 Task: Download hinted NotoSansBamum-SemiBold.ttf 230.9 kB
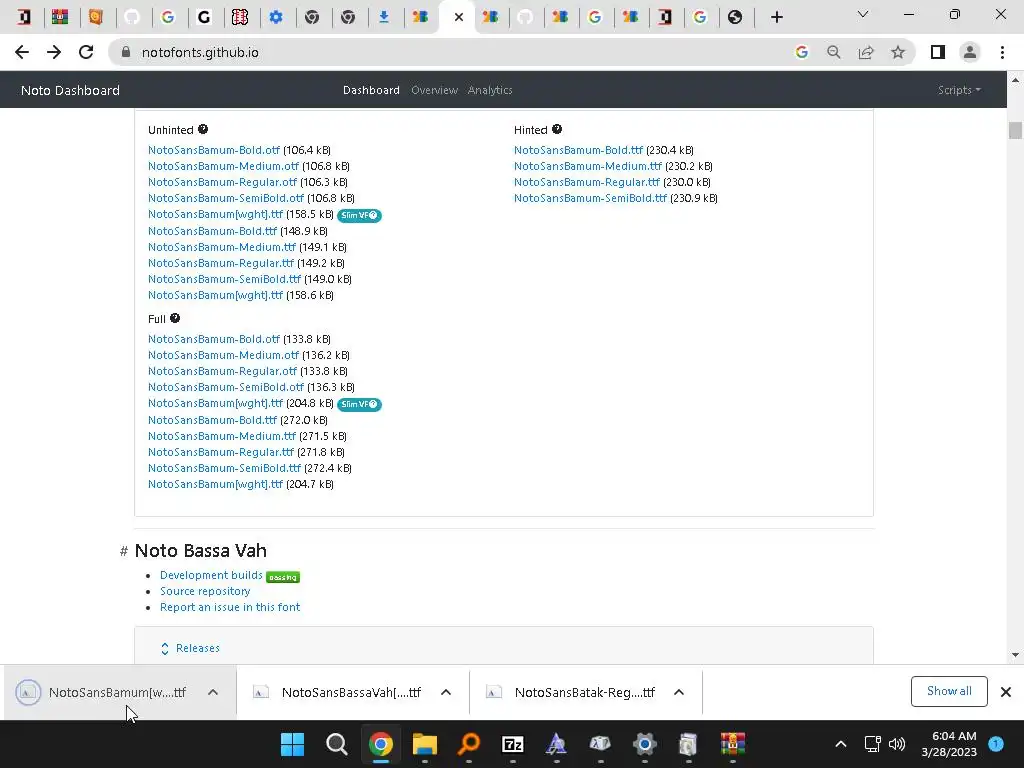590,198
